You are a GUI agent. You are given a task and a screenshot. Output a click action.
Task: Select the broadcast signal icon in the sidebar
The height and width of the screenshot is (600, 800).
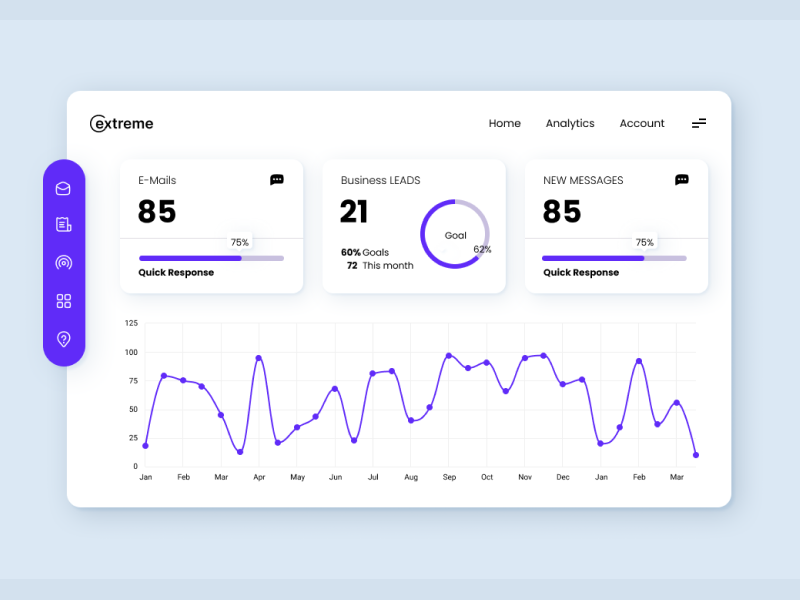[63, 263]
